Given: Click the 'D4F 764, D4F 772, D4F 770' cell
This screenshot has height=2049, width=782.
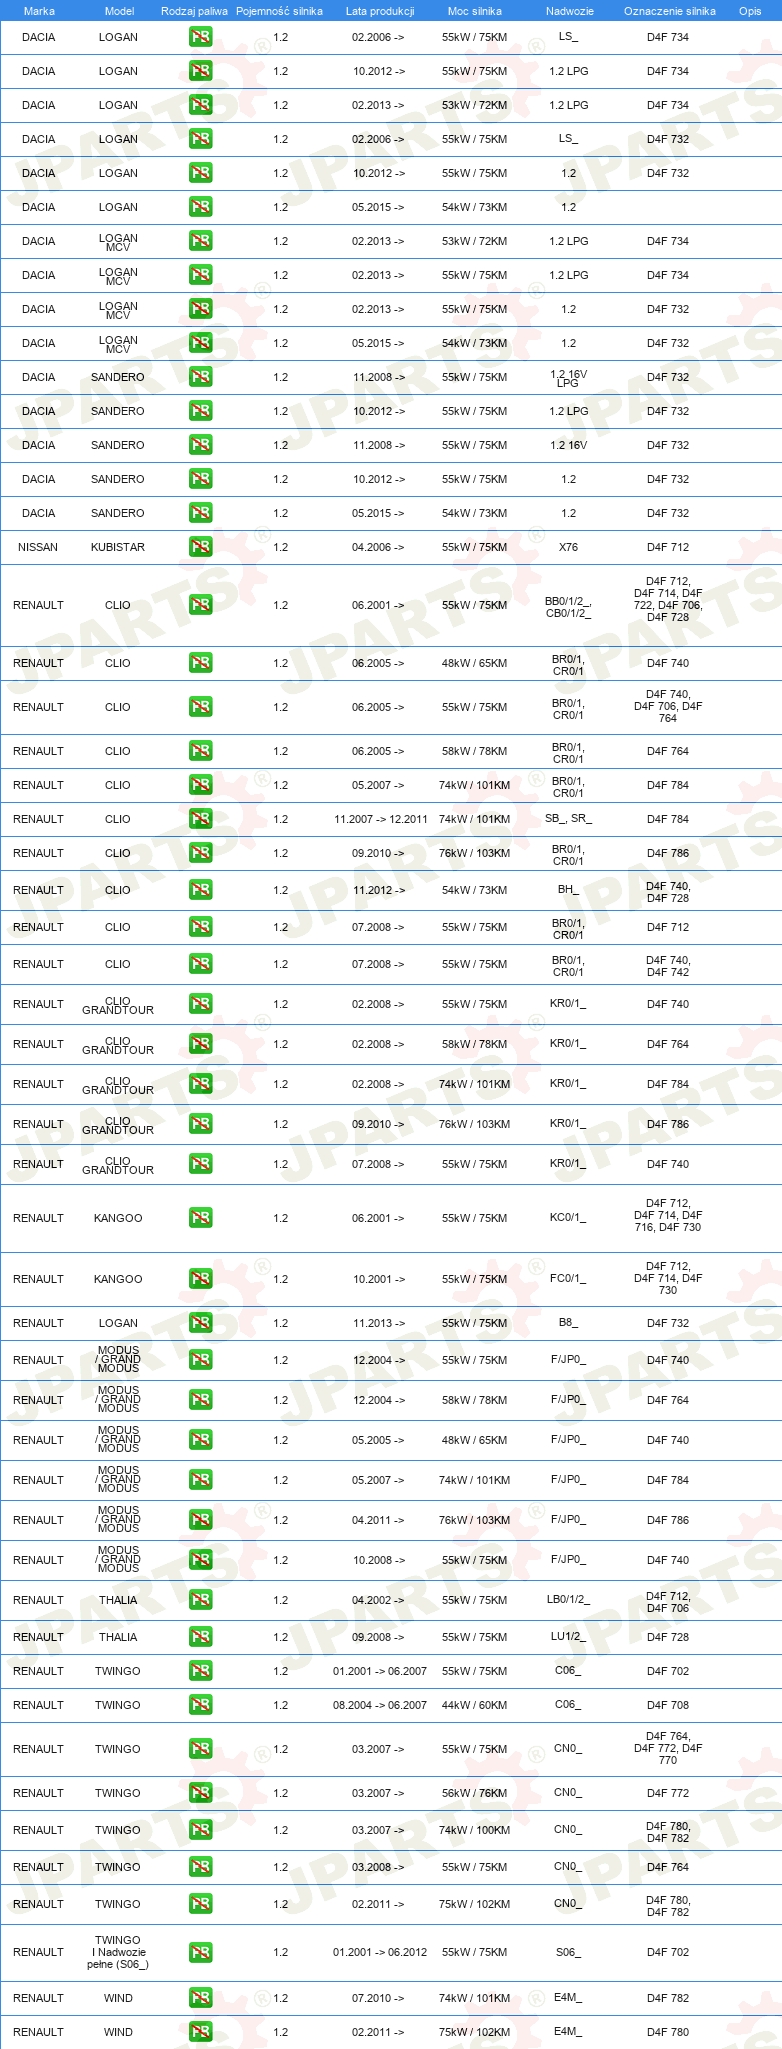Looking at the screenshot, I should coord(668,1748).
